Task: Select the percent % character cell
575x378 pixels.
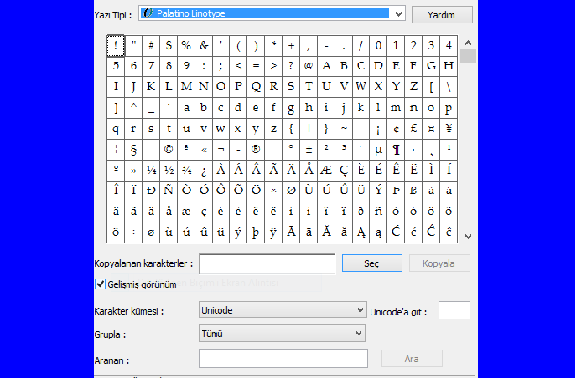Action: [x=186, y=46]
